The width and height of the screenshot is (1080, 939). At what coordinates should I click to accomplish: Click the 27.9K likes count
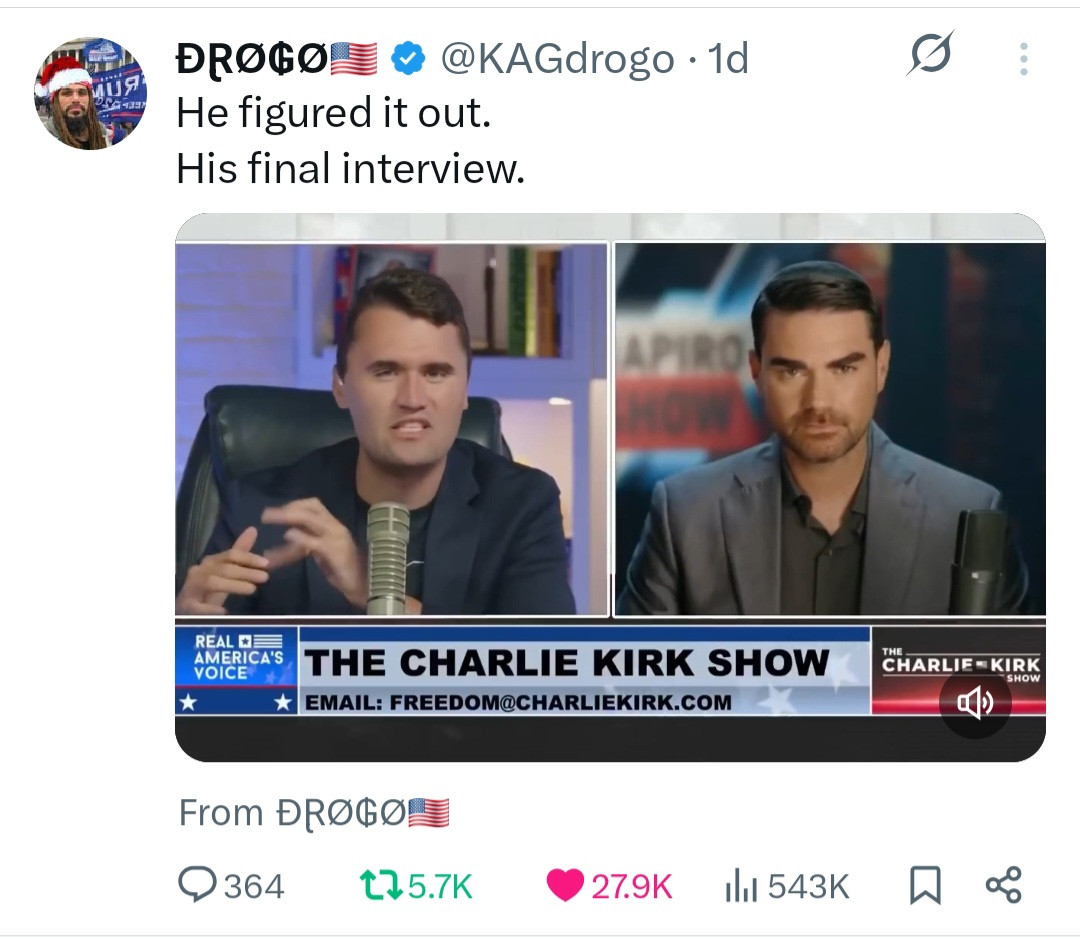click(x=632, y=886)
